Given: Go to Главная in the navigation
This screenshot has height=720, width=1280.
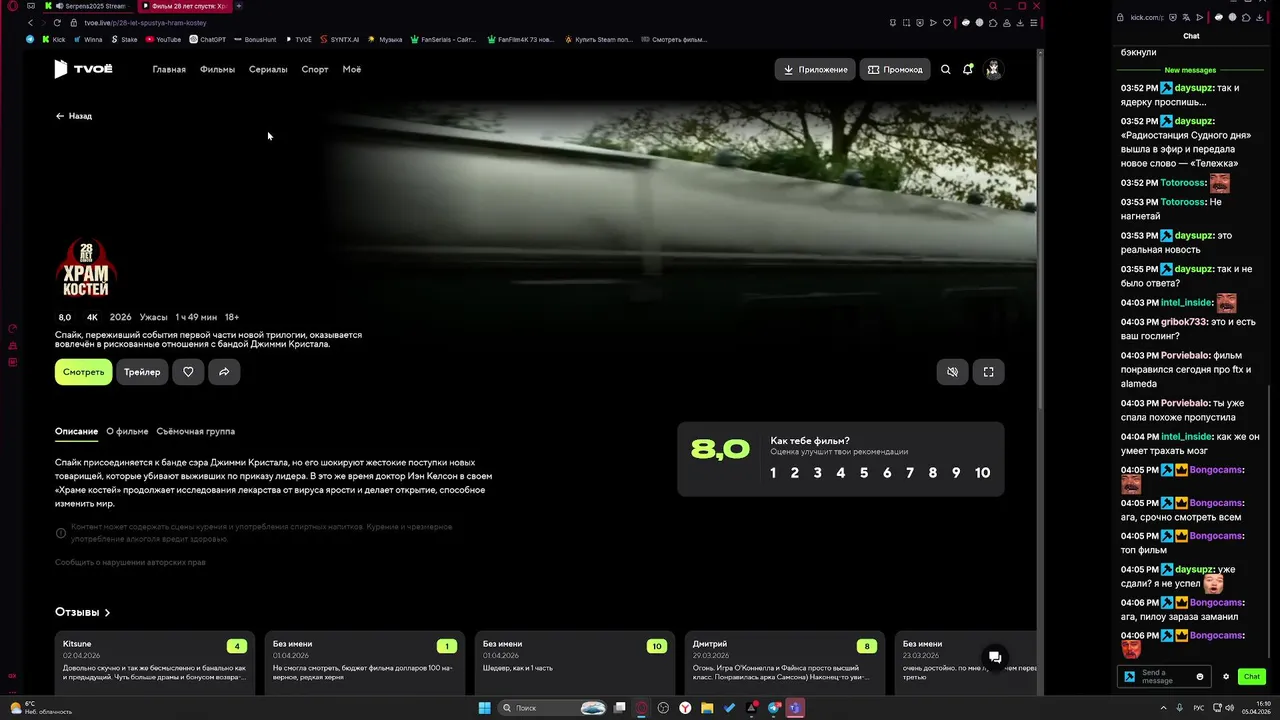Looking at the screenshot, I should pyautogui.click(x=169, y=69).
